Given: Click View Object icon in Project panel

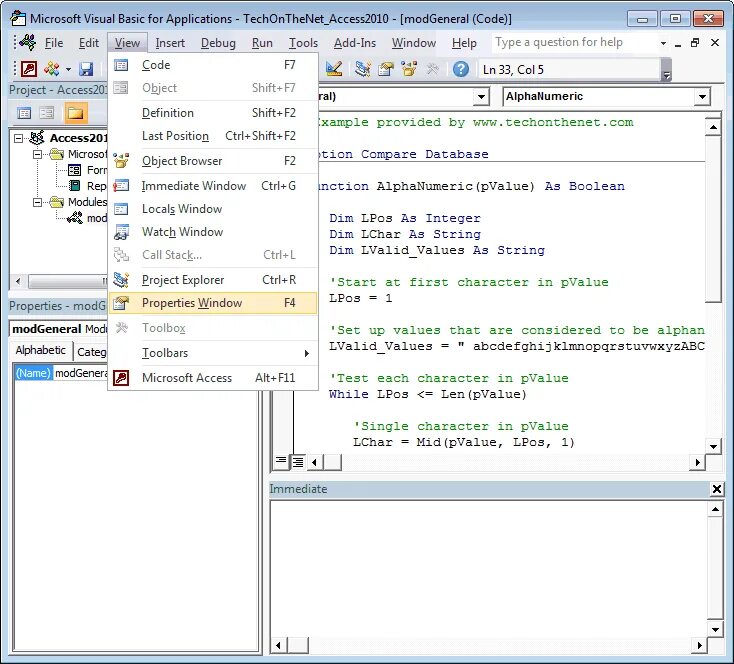Looking at the screenshot, I should coord(47,113).
